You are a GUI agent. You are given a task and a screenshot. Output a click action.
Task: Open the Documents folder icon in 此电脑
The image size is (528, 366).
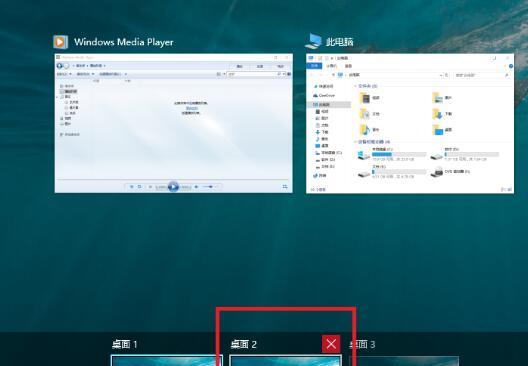pyautogui.click(x=365, y=114)
